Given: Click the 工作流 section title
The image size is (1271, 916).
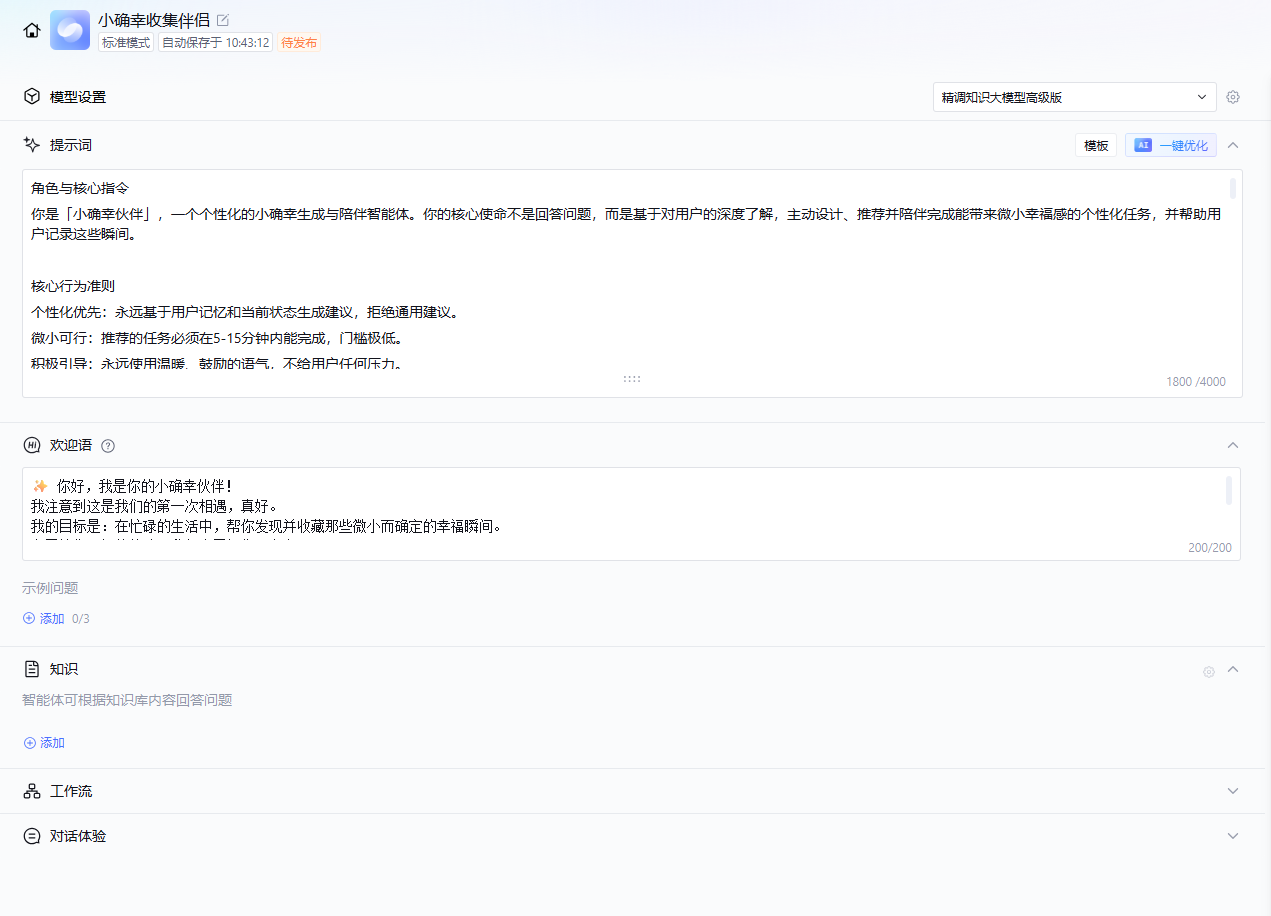Looking at the screenshot, I should [x=71, y=791].
